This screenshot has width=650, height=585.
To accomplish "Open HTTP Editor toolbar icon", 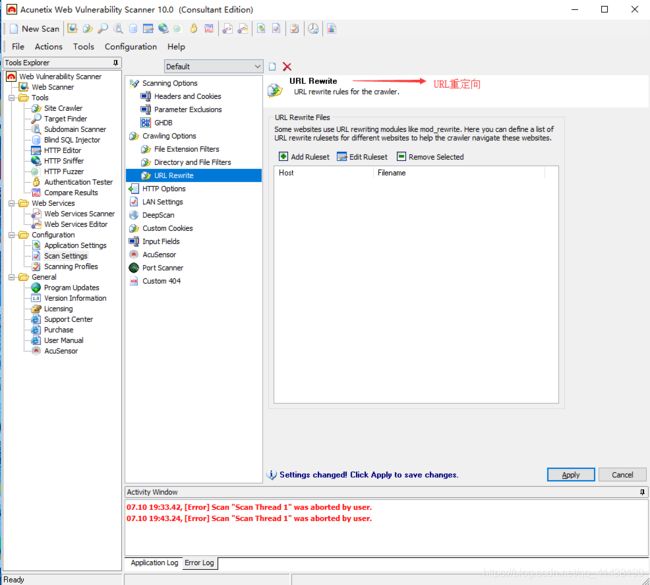I will [148, 29].
